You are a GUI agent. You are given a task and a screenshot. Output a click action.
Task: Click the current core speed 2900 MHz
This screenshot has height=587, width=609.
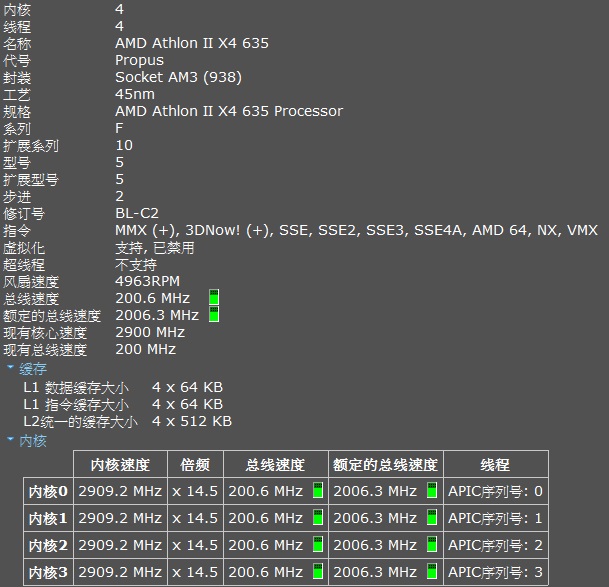click(150, 332)
